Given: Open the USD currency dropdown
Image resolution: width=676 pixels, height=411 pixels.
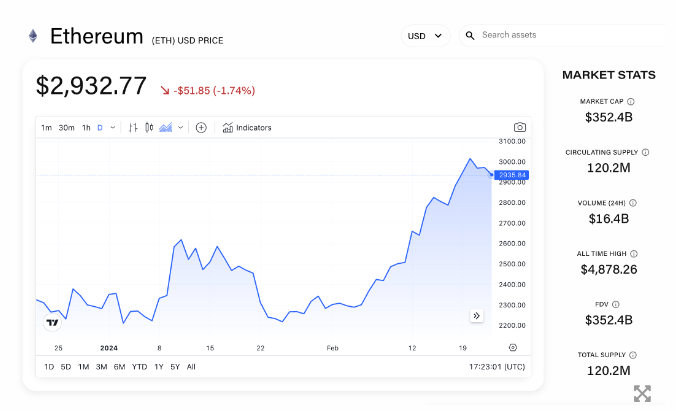Looking at the screenshot, I should pyautogui.click(x=425, y=35).
